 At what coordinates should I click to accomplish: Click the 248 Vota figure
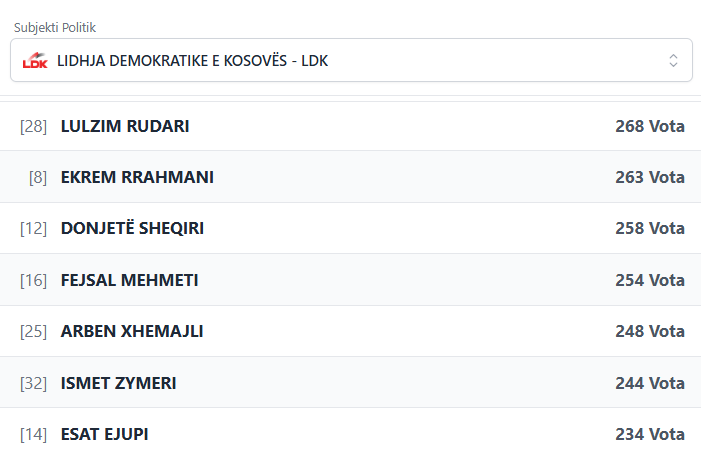click(650, 331)
